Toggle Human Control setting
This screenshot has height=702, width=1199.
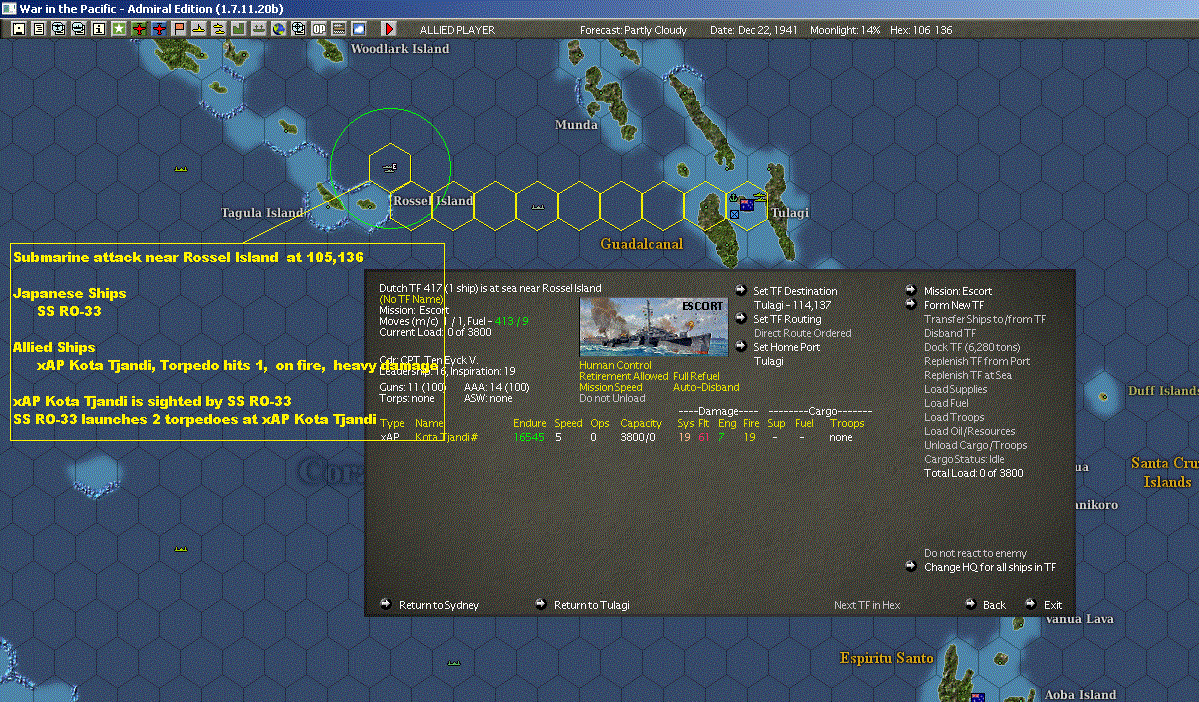(x=616, y=366)
